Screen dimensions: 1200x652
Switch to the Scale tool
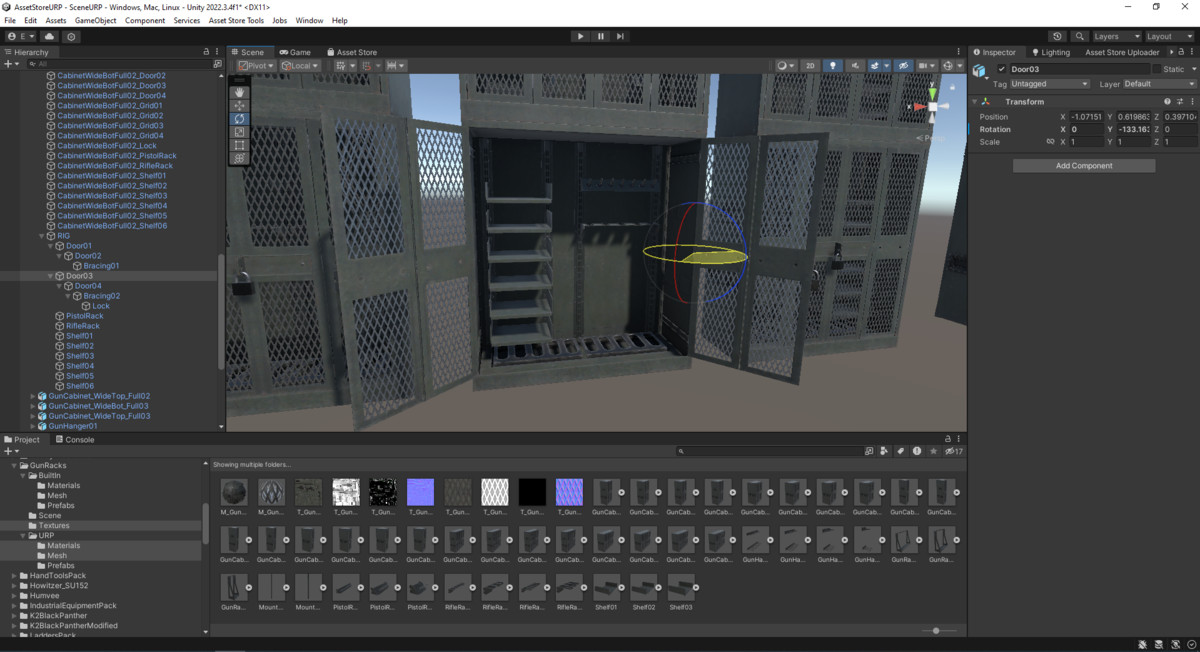click(240, 131)
